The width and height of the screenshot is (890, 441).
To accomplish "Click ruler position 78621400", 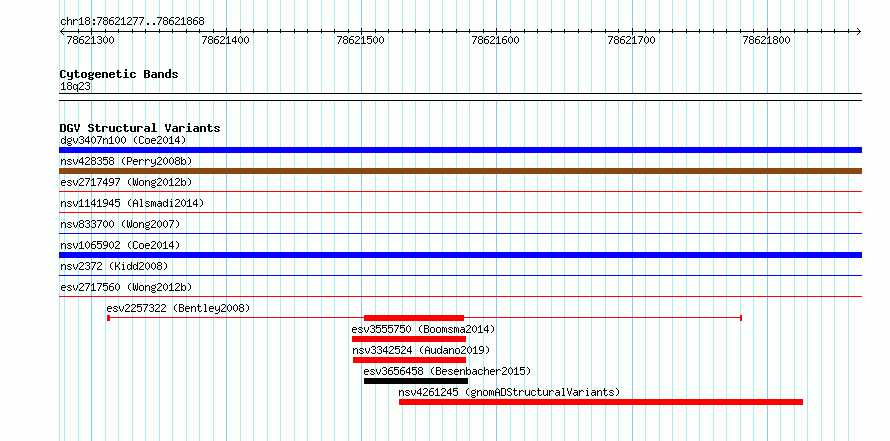I will pyautogui.click(x=225, y=40).
